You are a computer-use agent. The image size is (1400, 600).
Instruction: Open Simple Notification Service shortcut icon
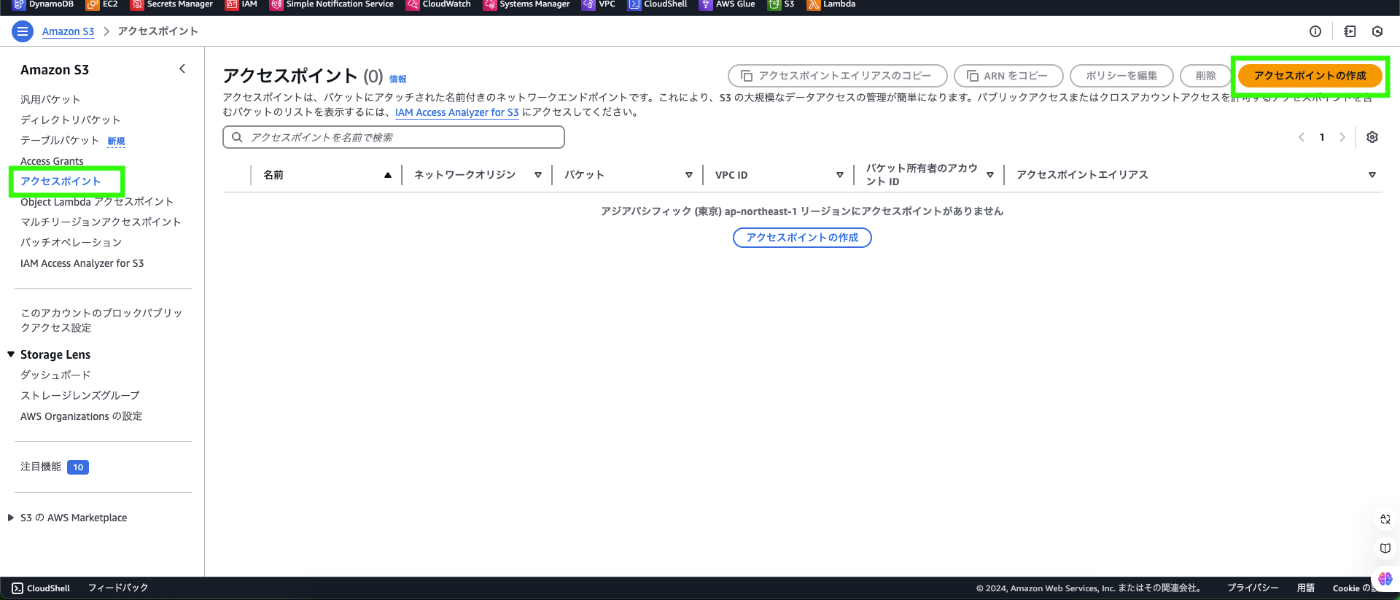277,5
